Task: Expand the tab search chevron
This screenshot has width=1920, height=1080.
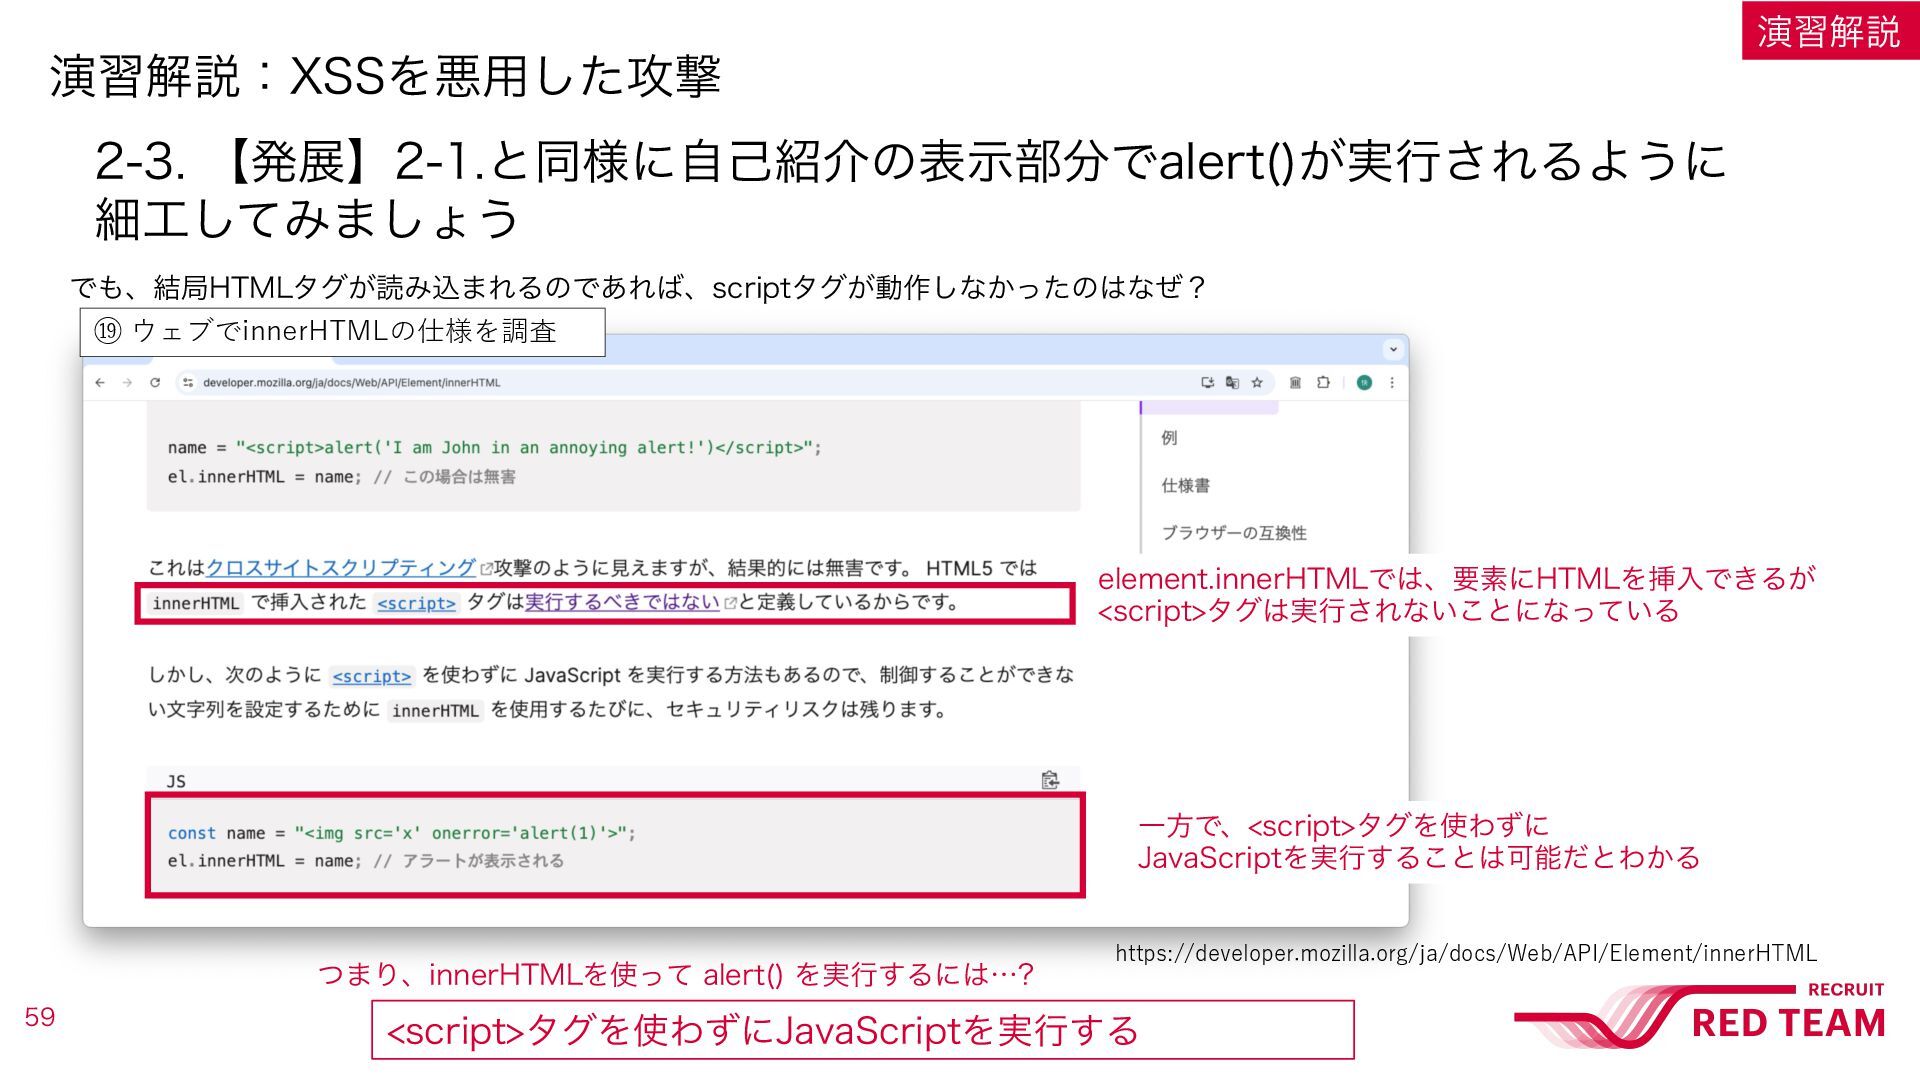Action: 1393,349
